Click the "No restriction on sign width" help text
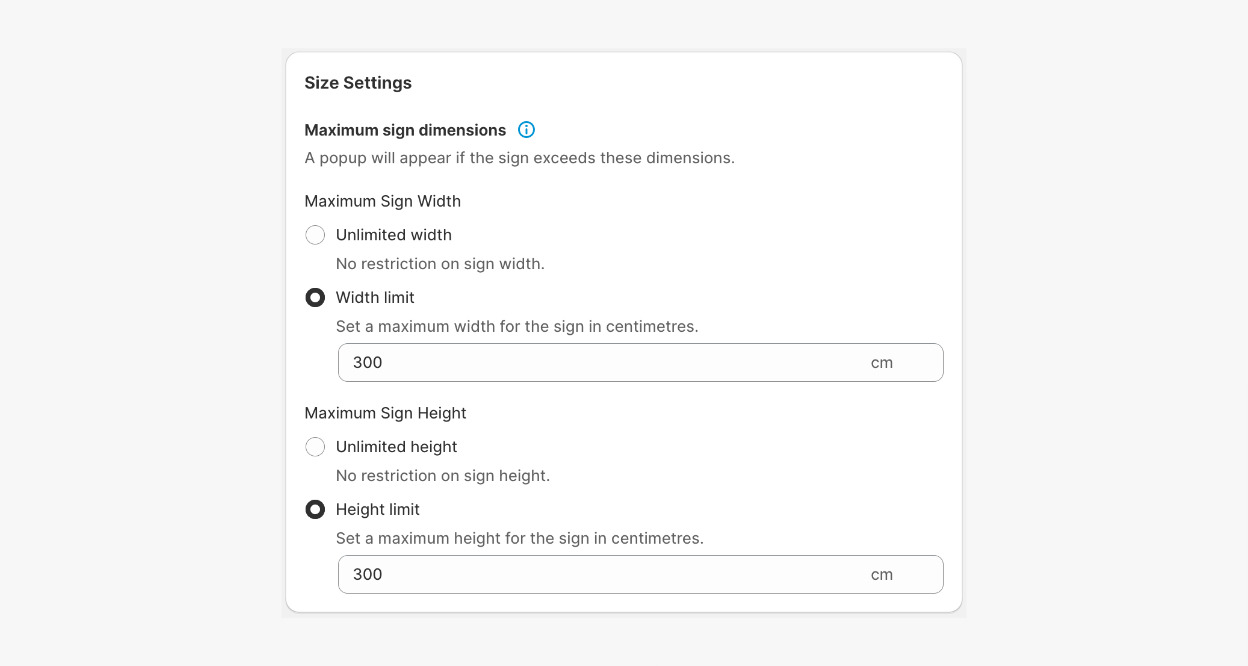Image resolution: width=1248 pixels, height=666 pixels. point(440,264)
